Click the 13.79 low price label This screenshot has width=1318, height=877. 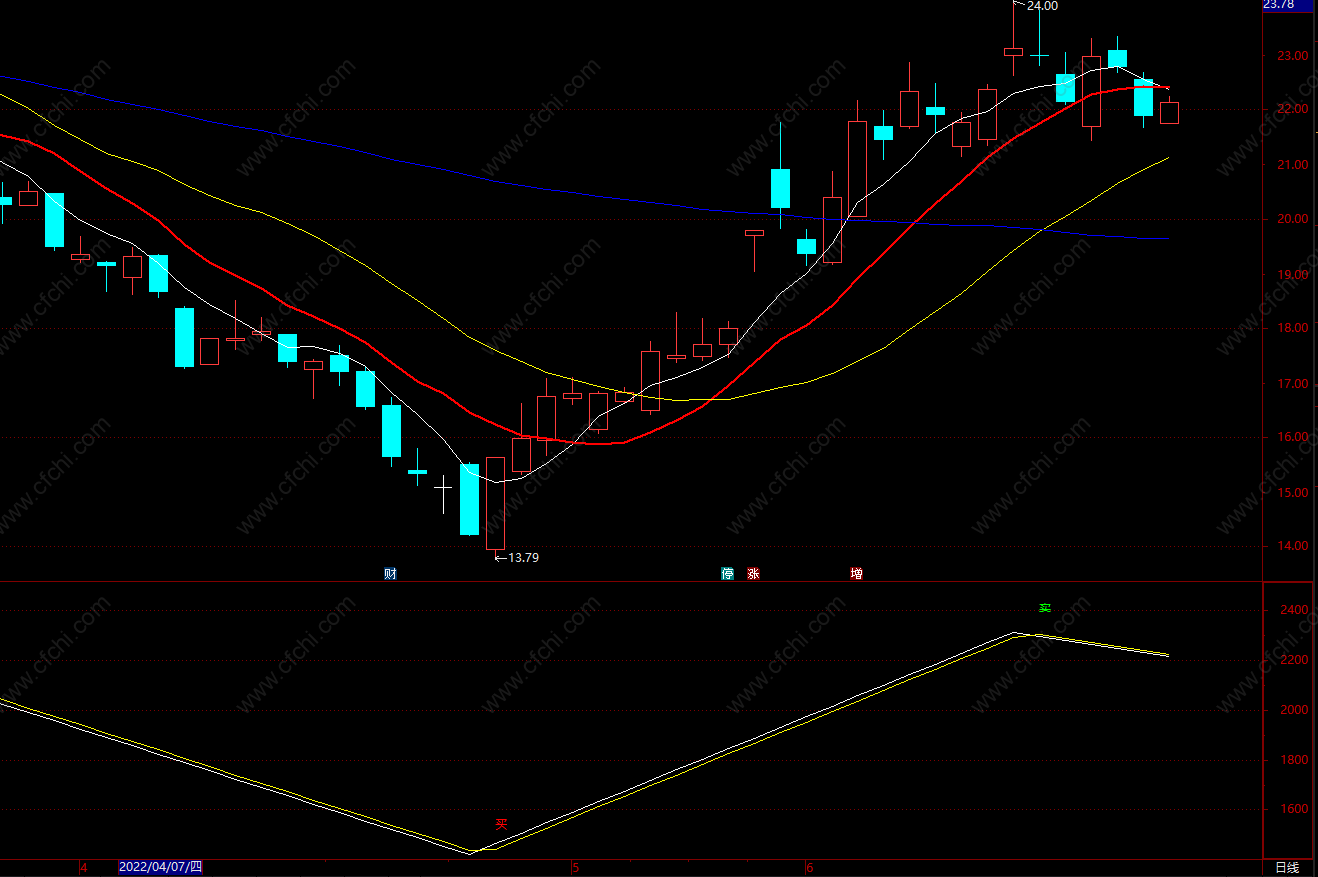523,558
